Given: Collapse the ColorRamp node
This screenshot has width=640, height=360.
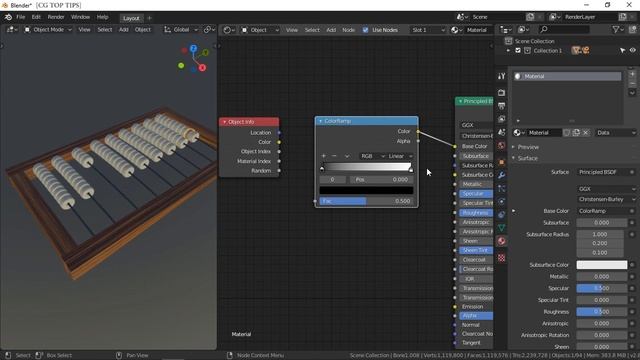Looking at the screenshot, I should (320, 121).
